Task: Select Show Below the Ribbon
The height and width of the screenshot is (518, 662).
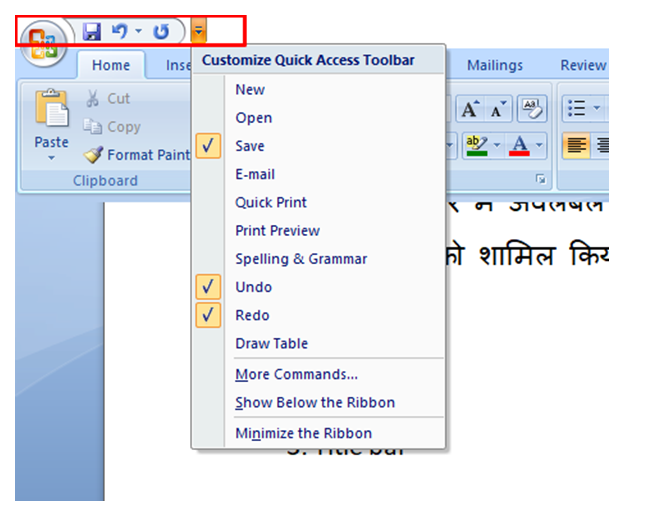Action: [315, 402]
